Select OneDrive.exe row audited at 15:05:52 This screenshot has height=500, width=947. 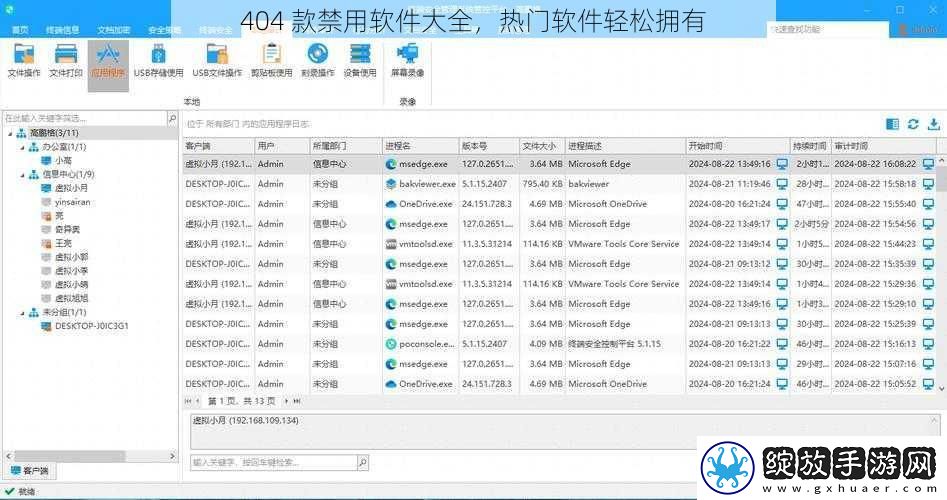(560, 384)
